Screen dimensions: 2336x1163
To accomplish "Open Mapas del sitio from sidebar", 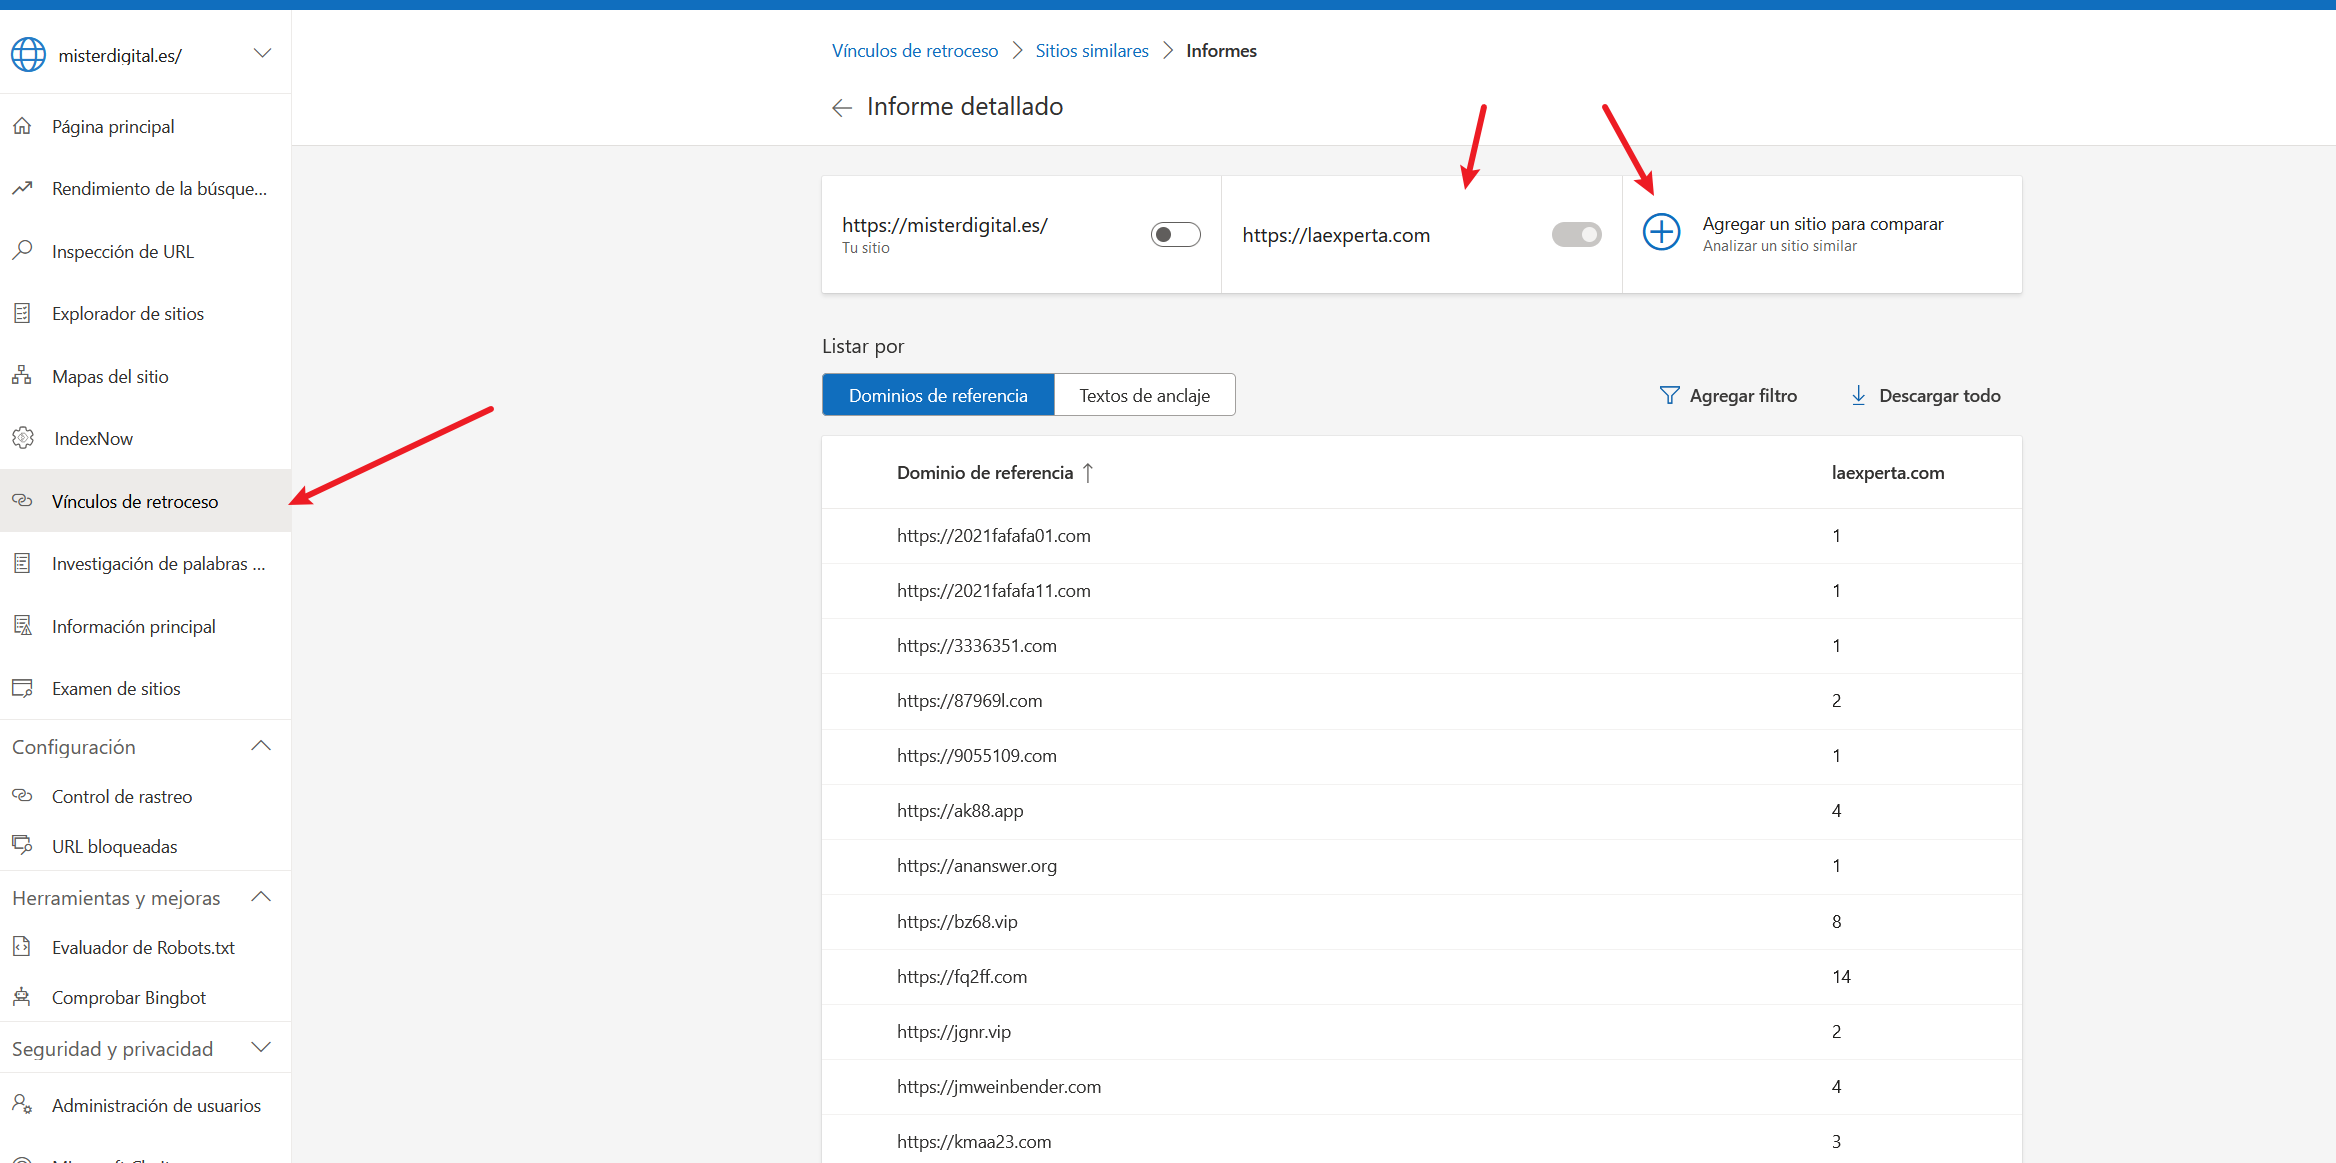I will pyautogui.click(x=110, y=377).
